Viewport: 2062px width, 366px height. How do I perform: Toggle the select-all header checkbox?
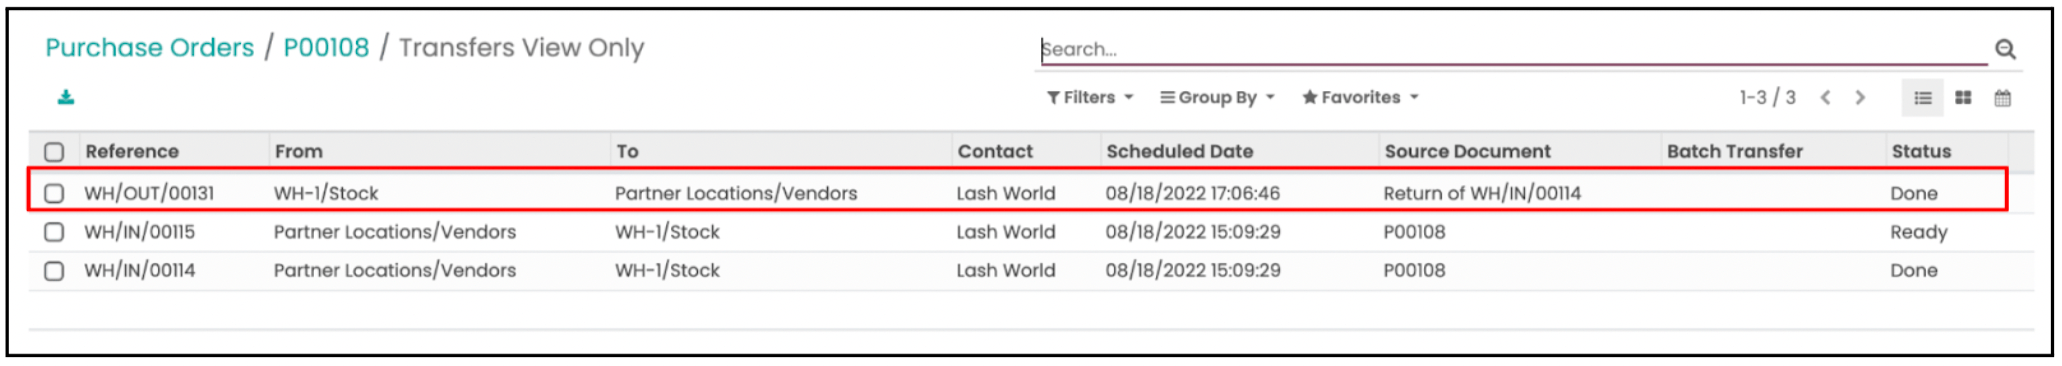[54, 152]
